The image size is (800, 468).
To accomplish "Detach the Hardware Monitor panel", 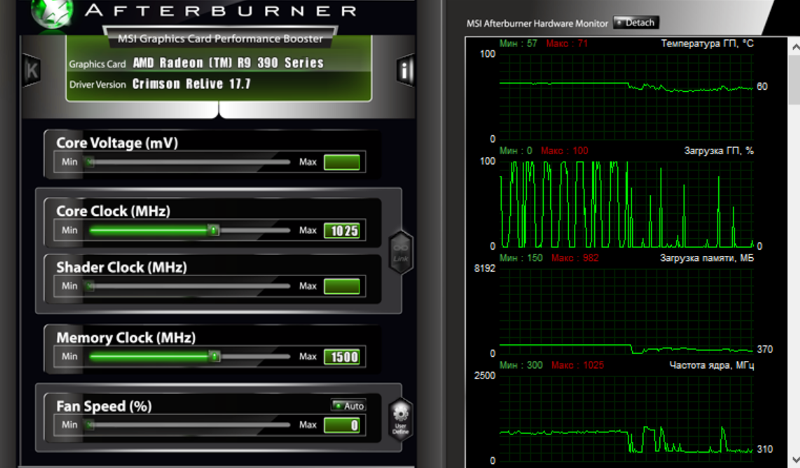I will (636, 22).
